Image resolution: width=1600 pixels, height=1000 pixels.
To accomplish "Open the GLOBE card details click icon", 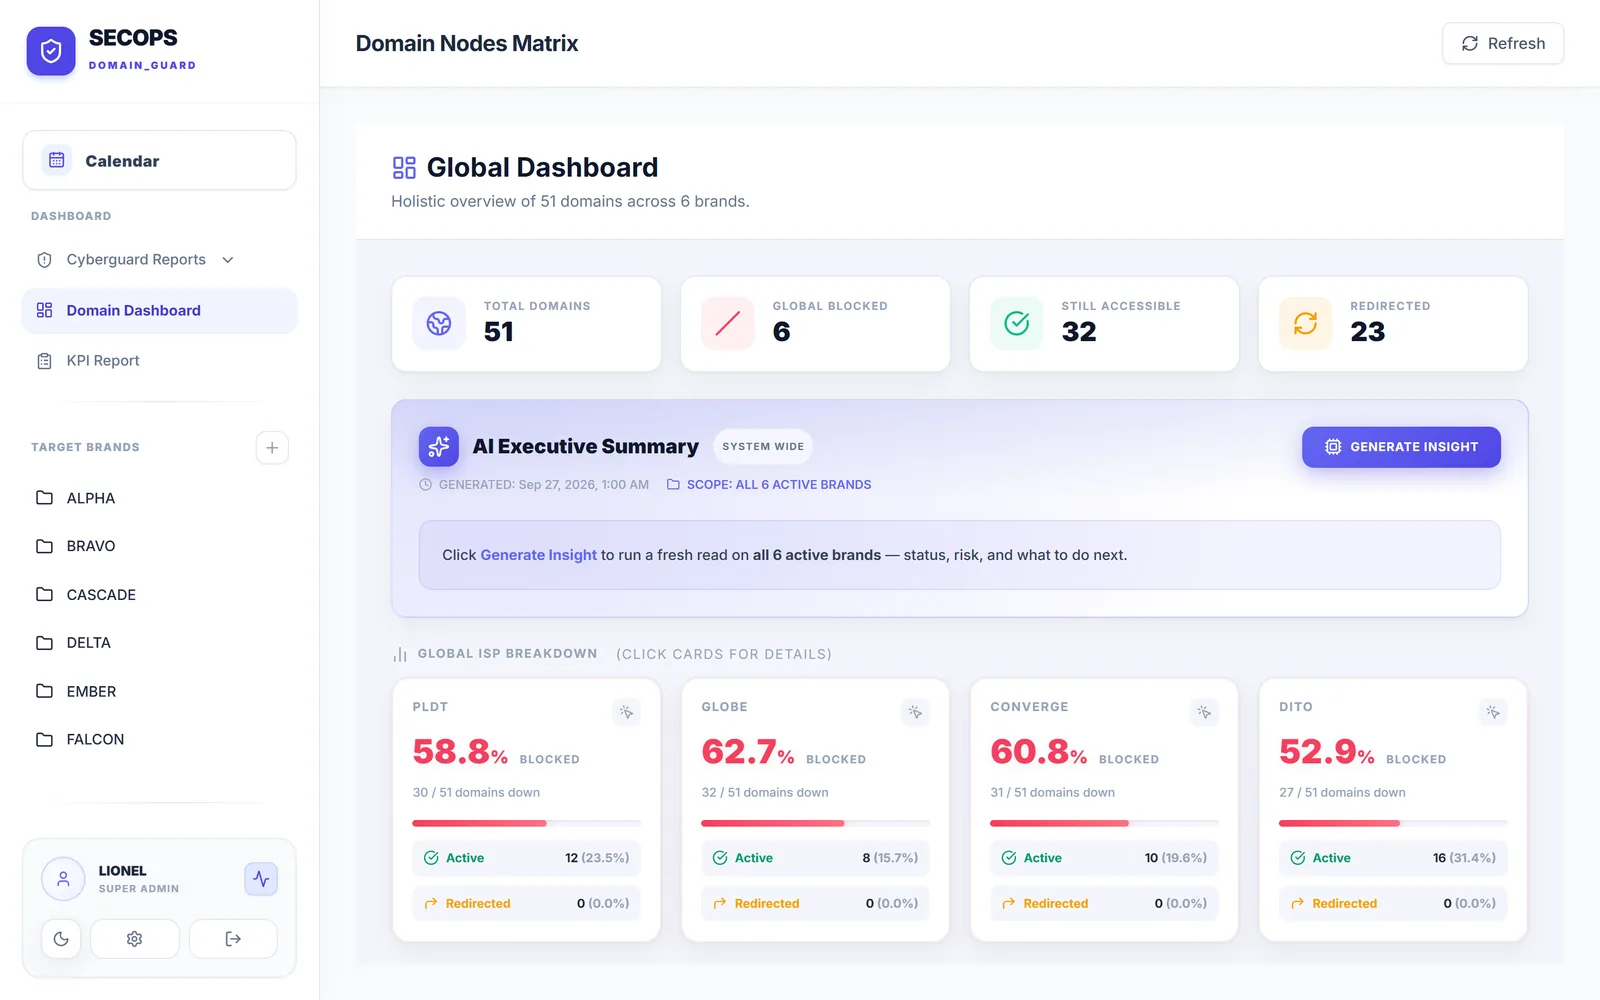I will pyautogui.click(x=915, y=712).
